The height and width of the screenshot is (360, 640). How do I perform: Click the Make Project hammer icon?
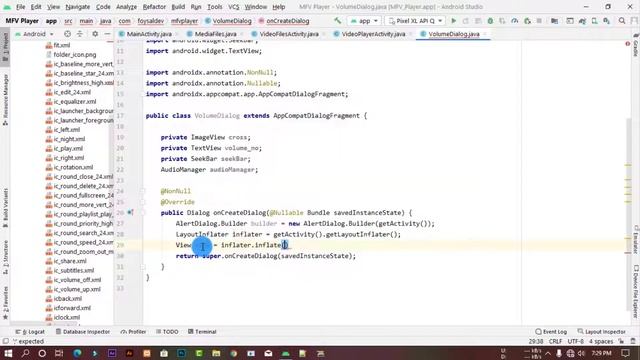pyautogui.click(x=338, y=20)
